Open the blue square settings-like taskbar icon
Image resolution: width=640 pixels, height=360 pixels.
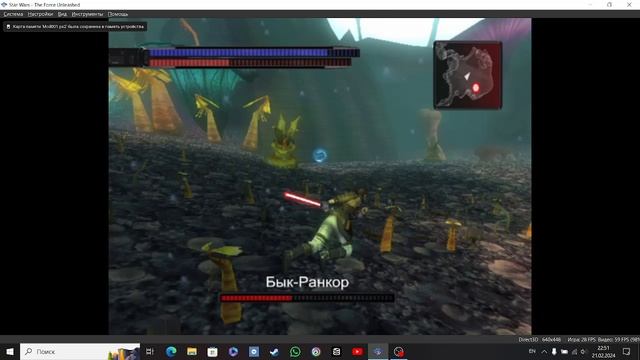click(x=254, y=351)
